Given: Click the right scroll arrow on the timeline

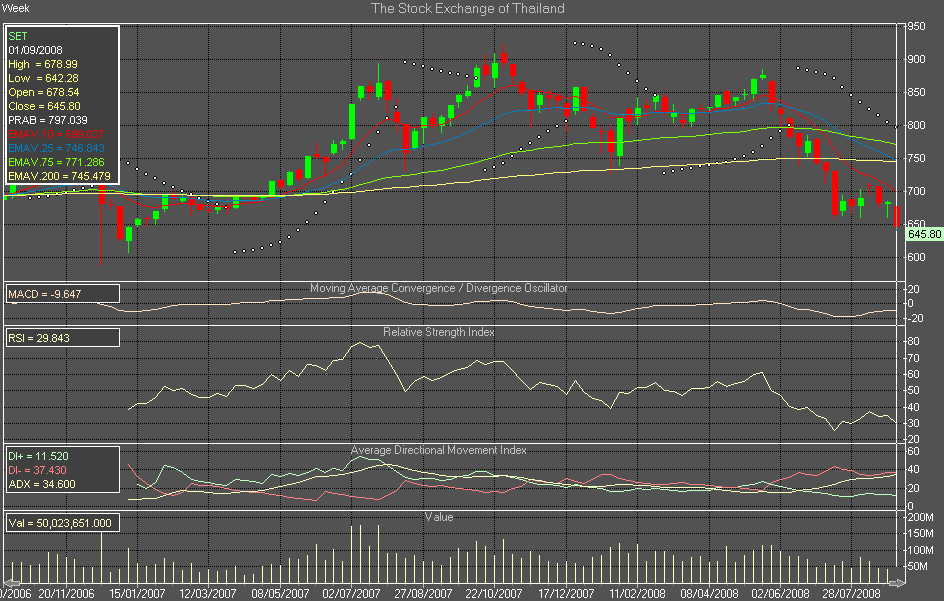Looking at the screenshot, I should coord(896,583).
